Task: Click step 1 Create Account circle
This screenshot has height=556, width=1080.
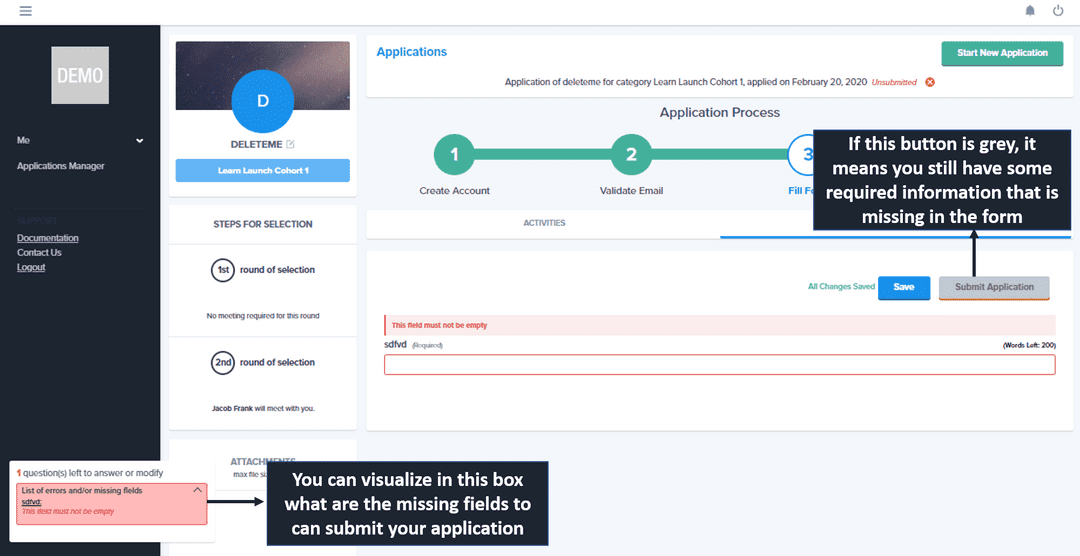Action: pos(454,154)
